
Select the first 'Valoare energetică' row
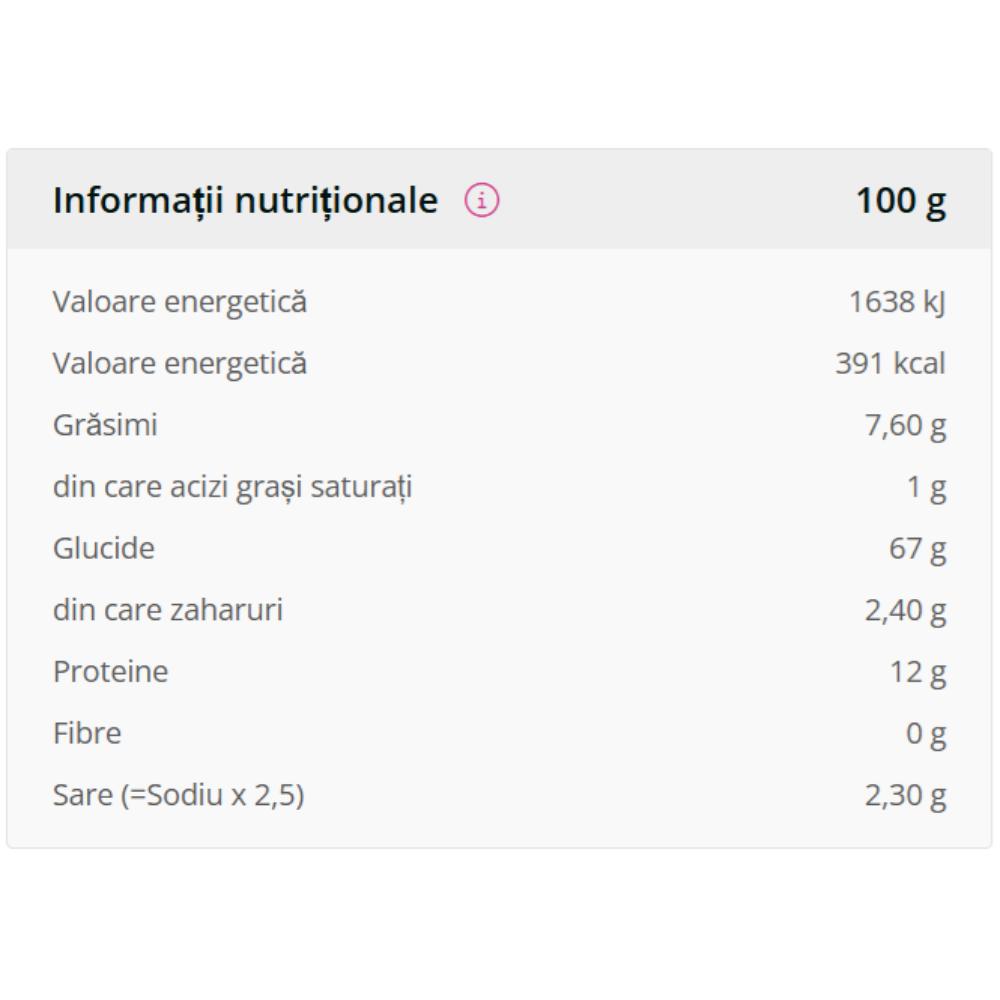pos(178,300)
